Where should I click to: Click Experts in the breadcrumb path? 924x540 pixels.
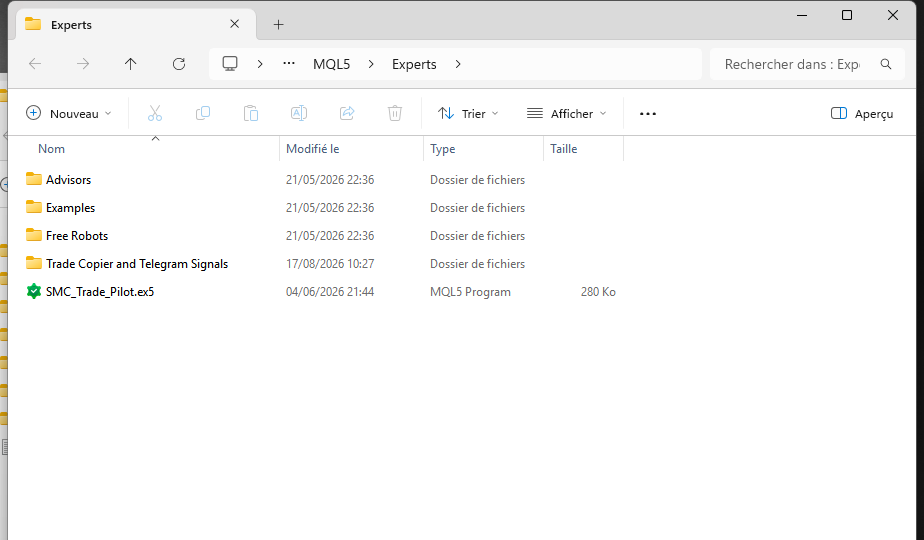point(414,64)
